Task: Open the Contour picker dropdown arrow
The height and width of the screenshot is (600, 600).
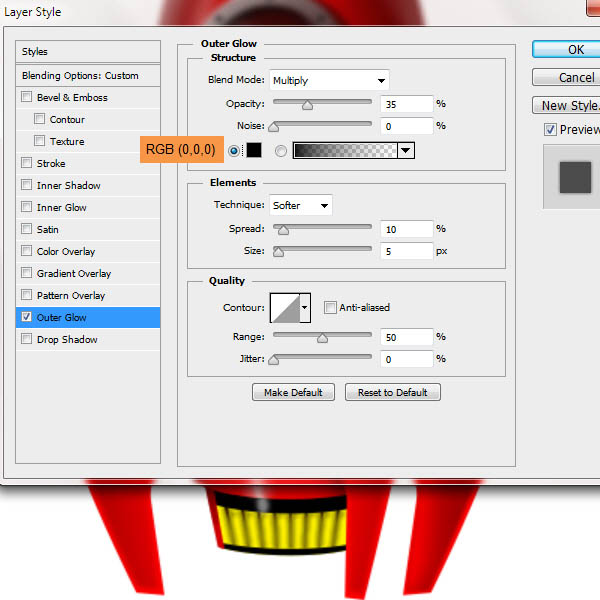Action: point(306,307)
